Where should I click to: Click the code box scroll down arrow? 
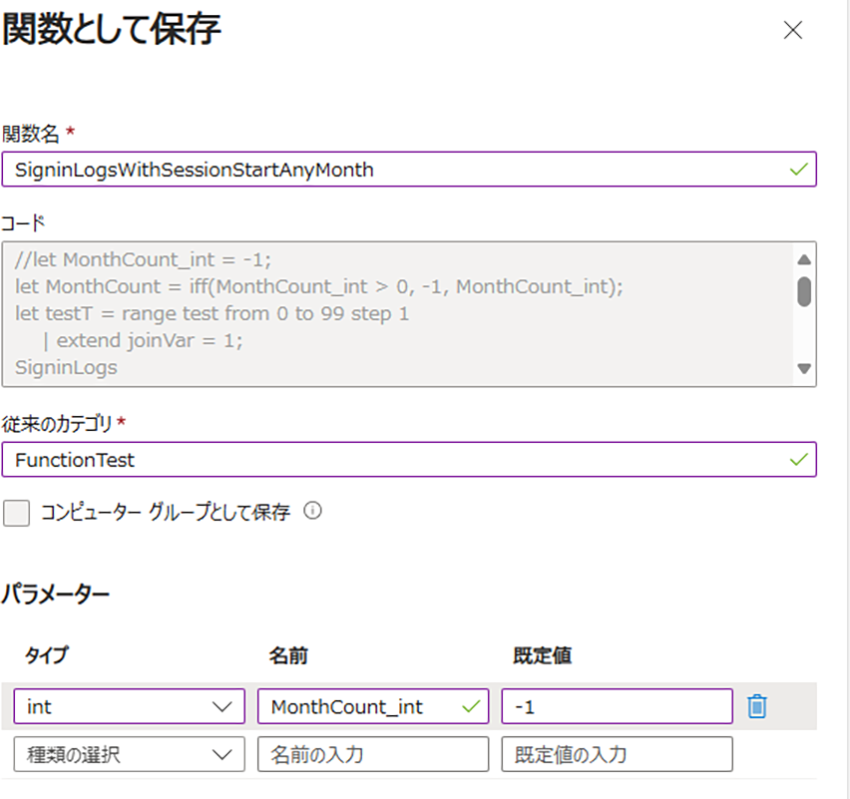click(x=804, y=369)
